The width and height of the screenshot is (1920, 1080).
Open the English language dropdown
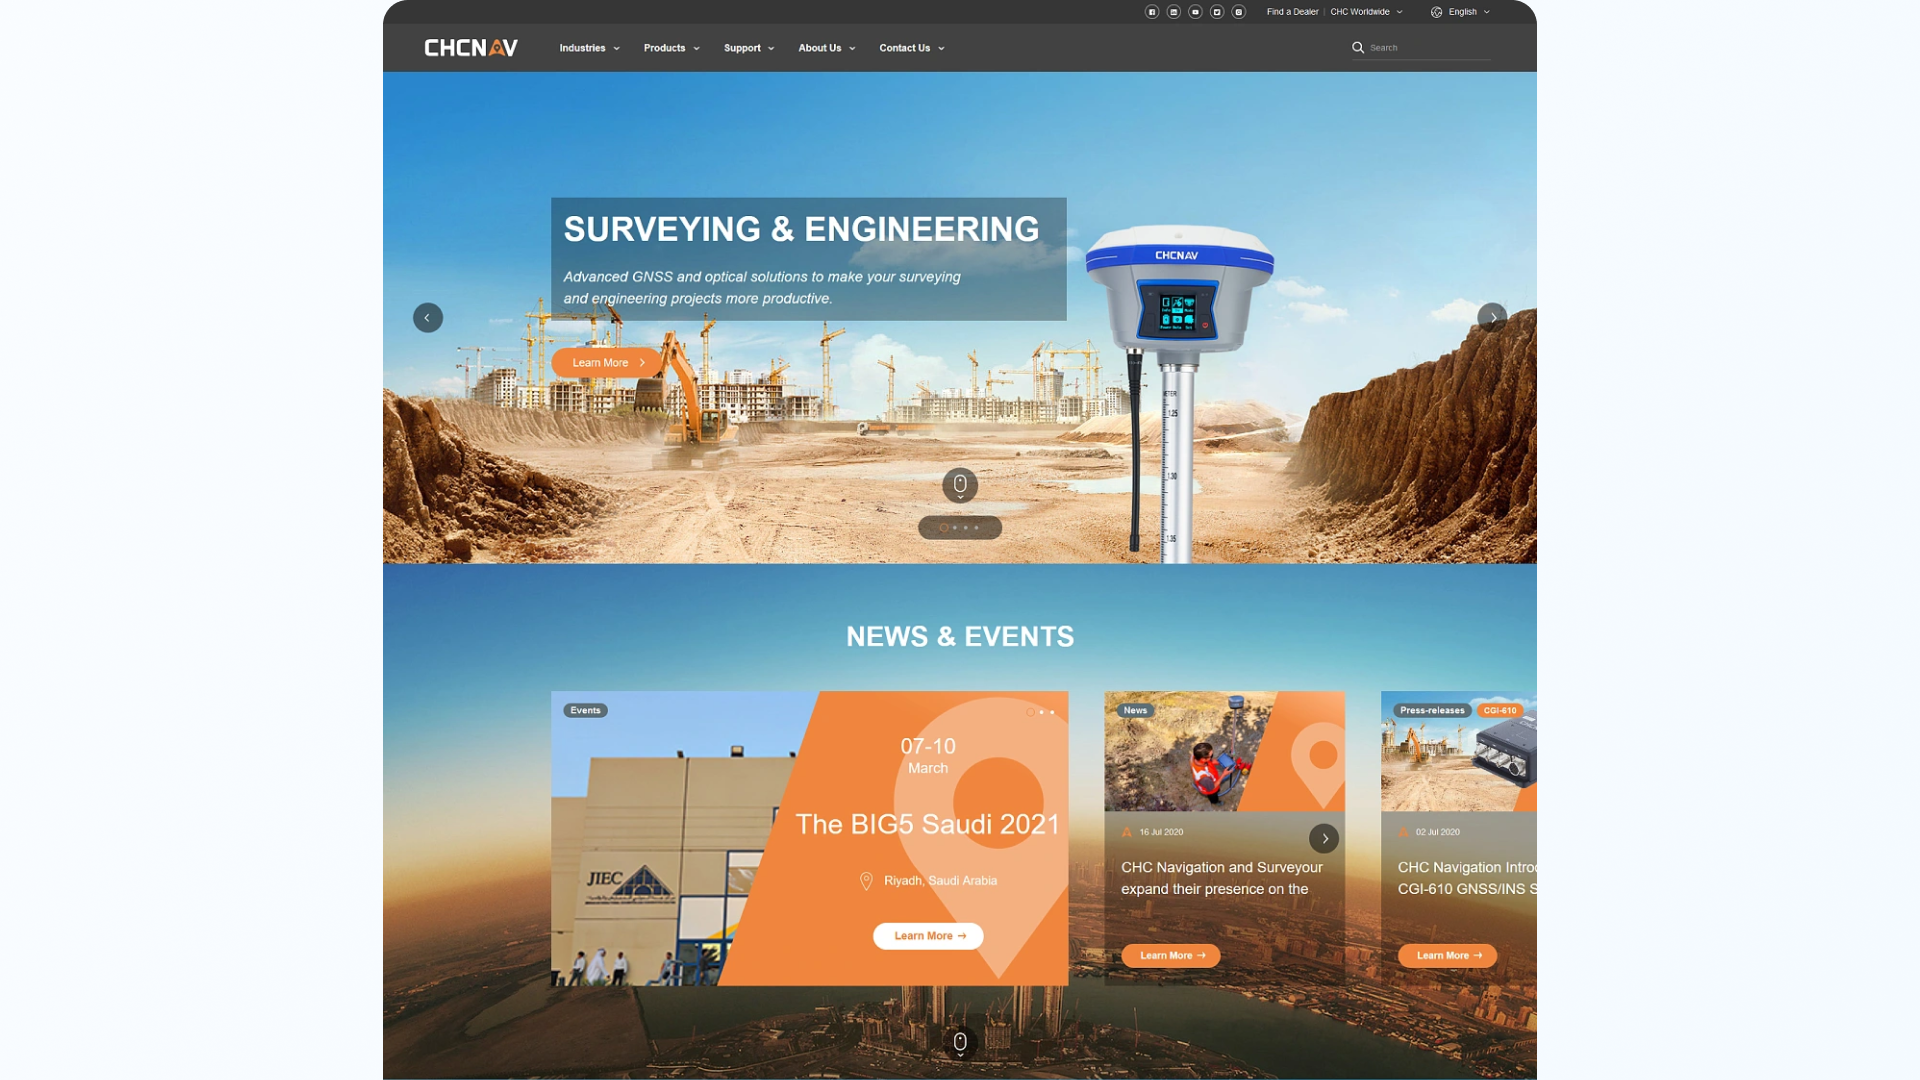click(x=1461, y=12)
